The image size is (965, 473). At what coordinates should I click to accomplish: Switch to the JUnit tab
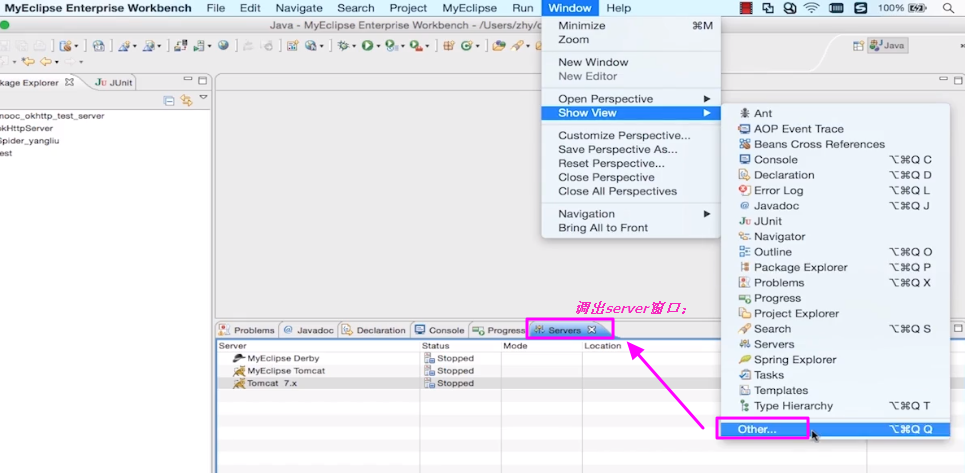pyautogui.click(x=114, y=82)
